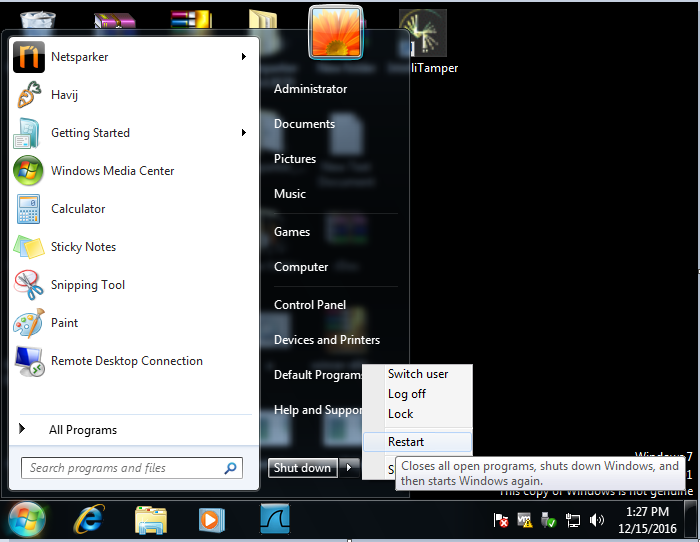Open Music library link
Viewport: 700px width, 542px height.
click(290, 194)
